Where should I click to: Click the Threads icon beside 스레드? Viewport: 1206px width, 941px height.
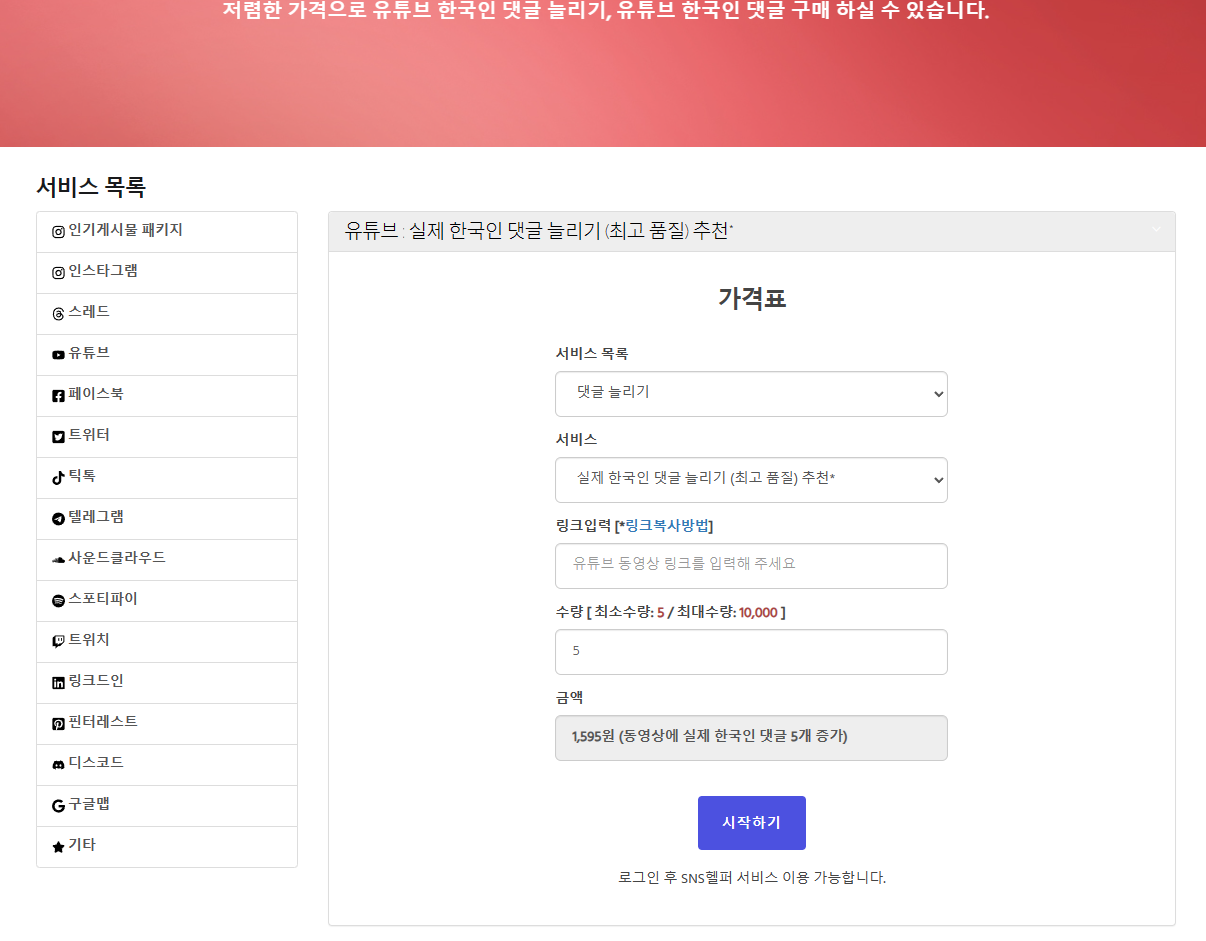tap(58, 313)
